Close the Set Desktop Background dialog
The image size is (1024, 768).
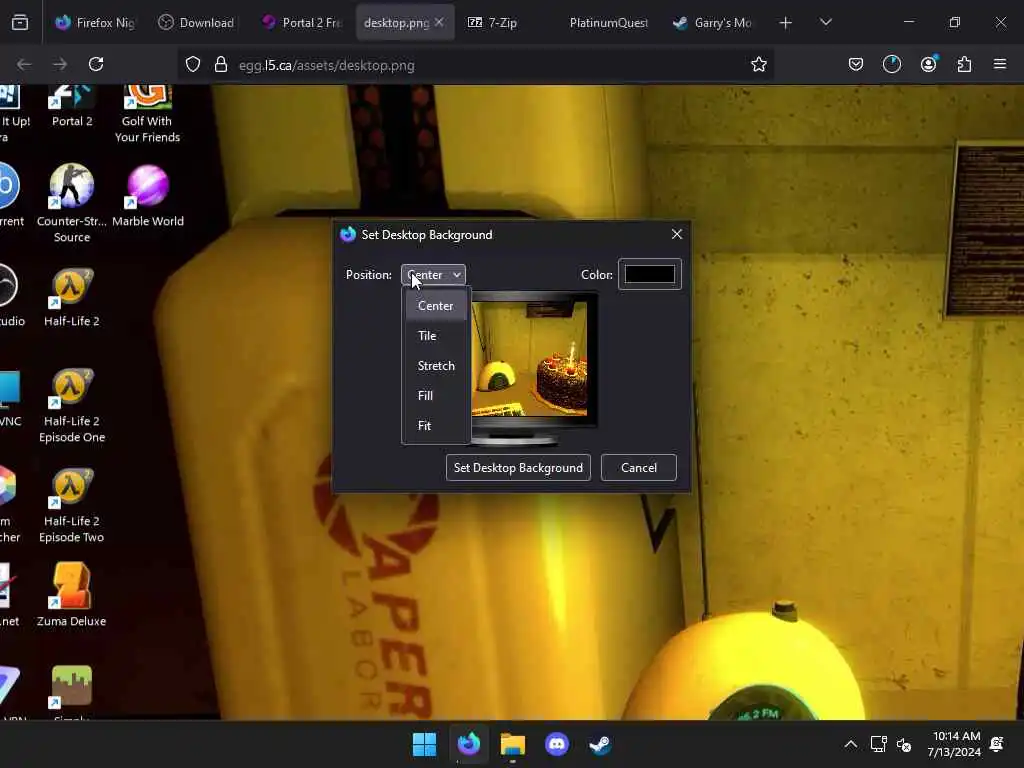[677, 234]
